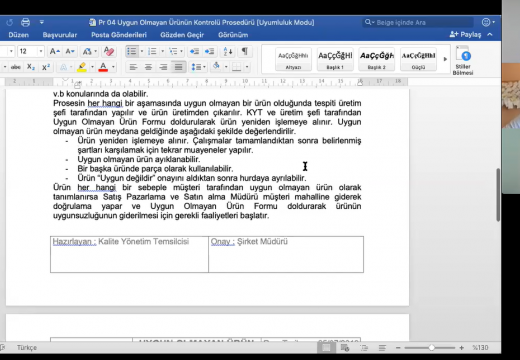Open the font color dropdown arrow
520x360 pixels.
point(113,67)
